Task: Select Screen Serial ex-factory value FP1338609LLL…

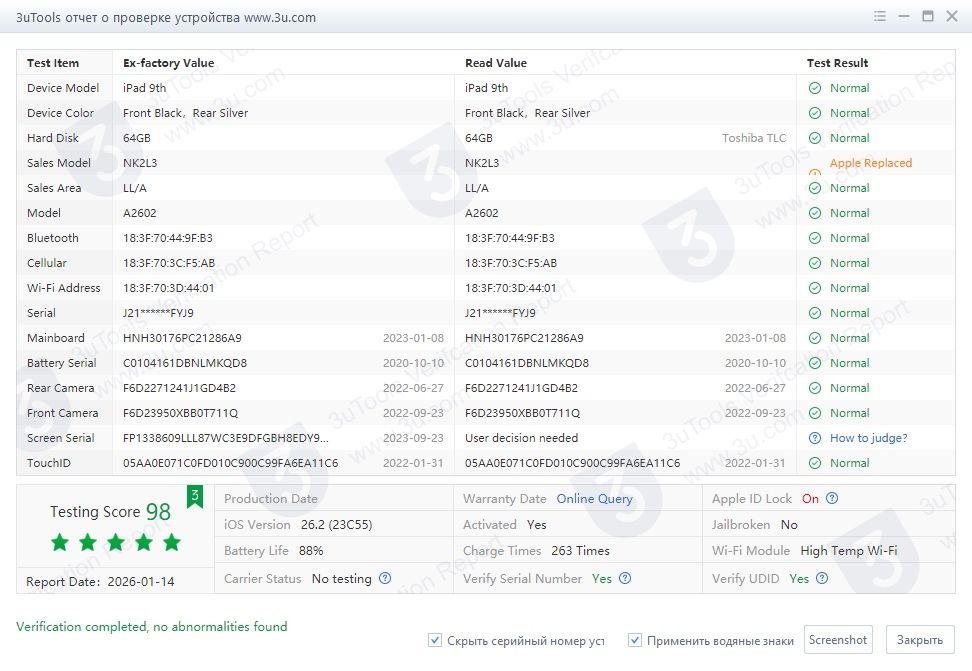Action: (x=226, y=438)
